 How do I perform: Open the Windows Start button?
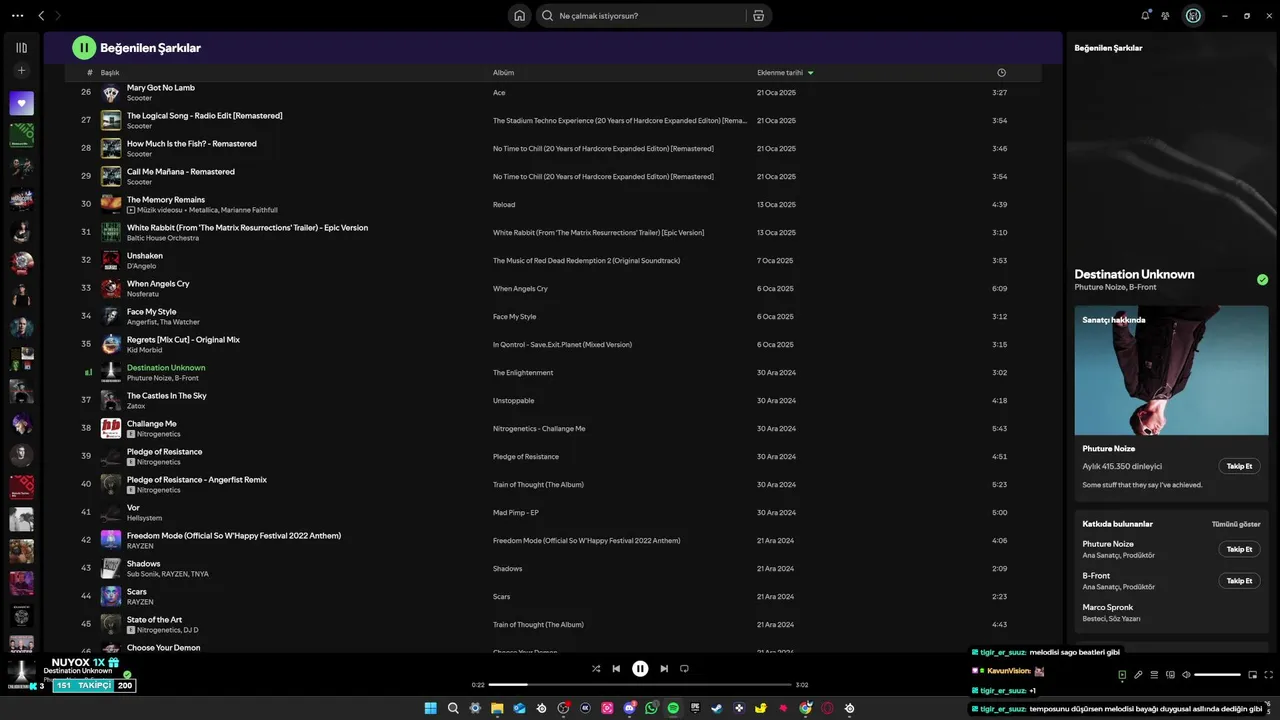[x=431, y=708]
